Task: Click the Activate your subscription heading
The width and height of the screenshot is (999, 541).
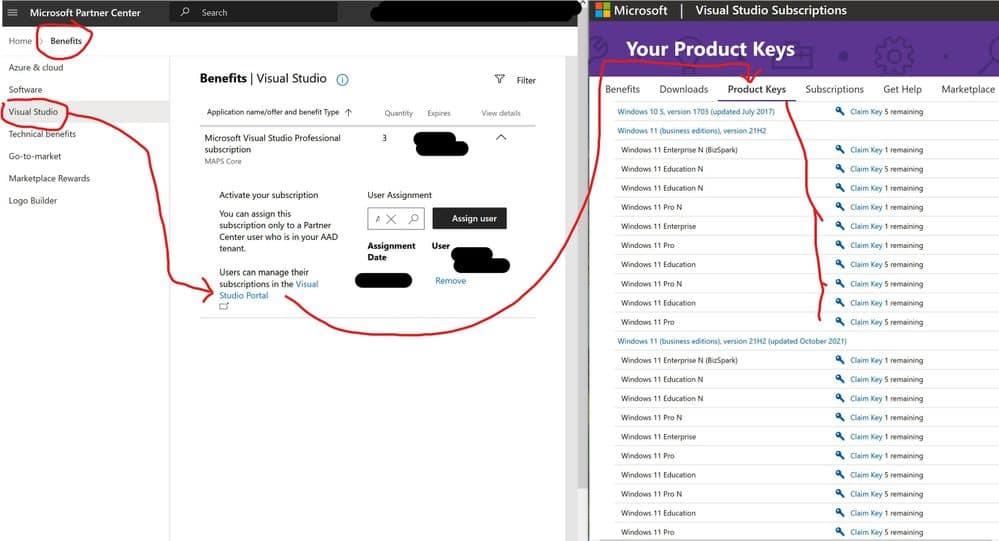Action: (268, 195)
